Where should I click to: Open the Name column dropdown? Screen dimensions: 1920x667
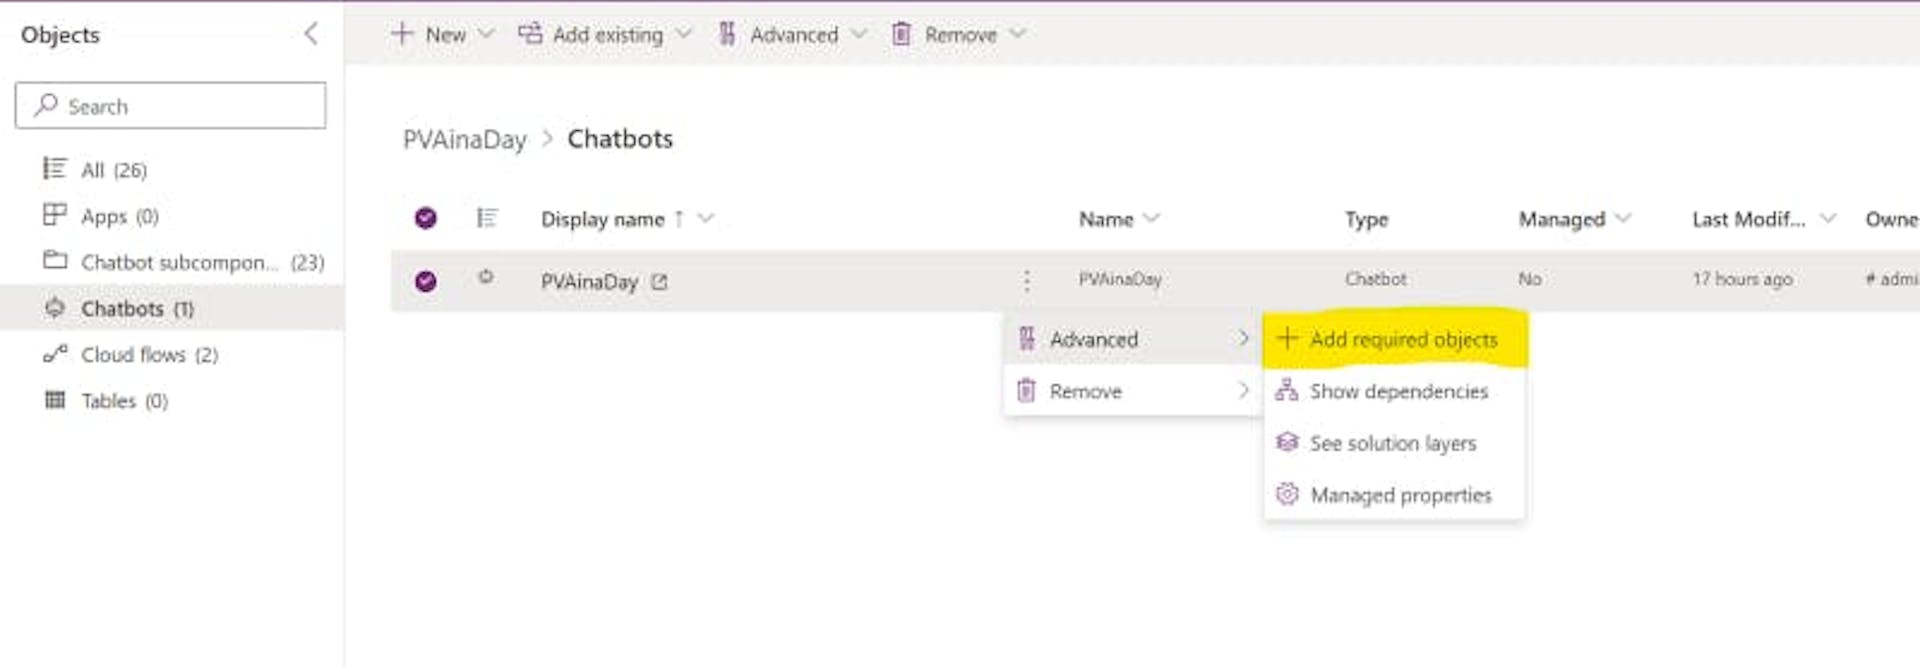click(1151, 218)
